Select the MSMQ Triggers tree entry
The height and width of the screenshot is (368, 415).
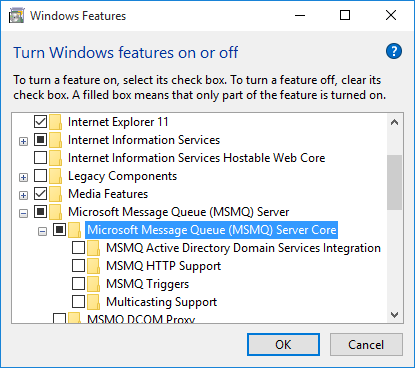147,284
